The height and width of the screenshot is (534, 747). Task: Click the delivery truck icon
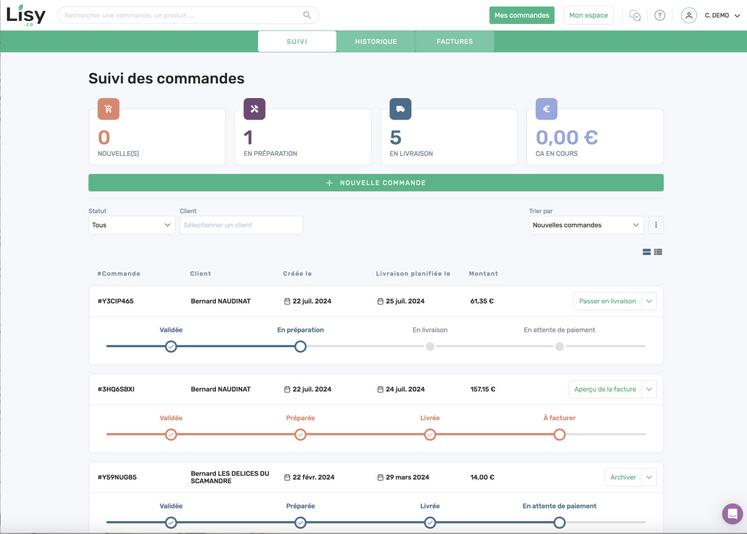coord(400,109)
